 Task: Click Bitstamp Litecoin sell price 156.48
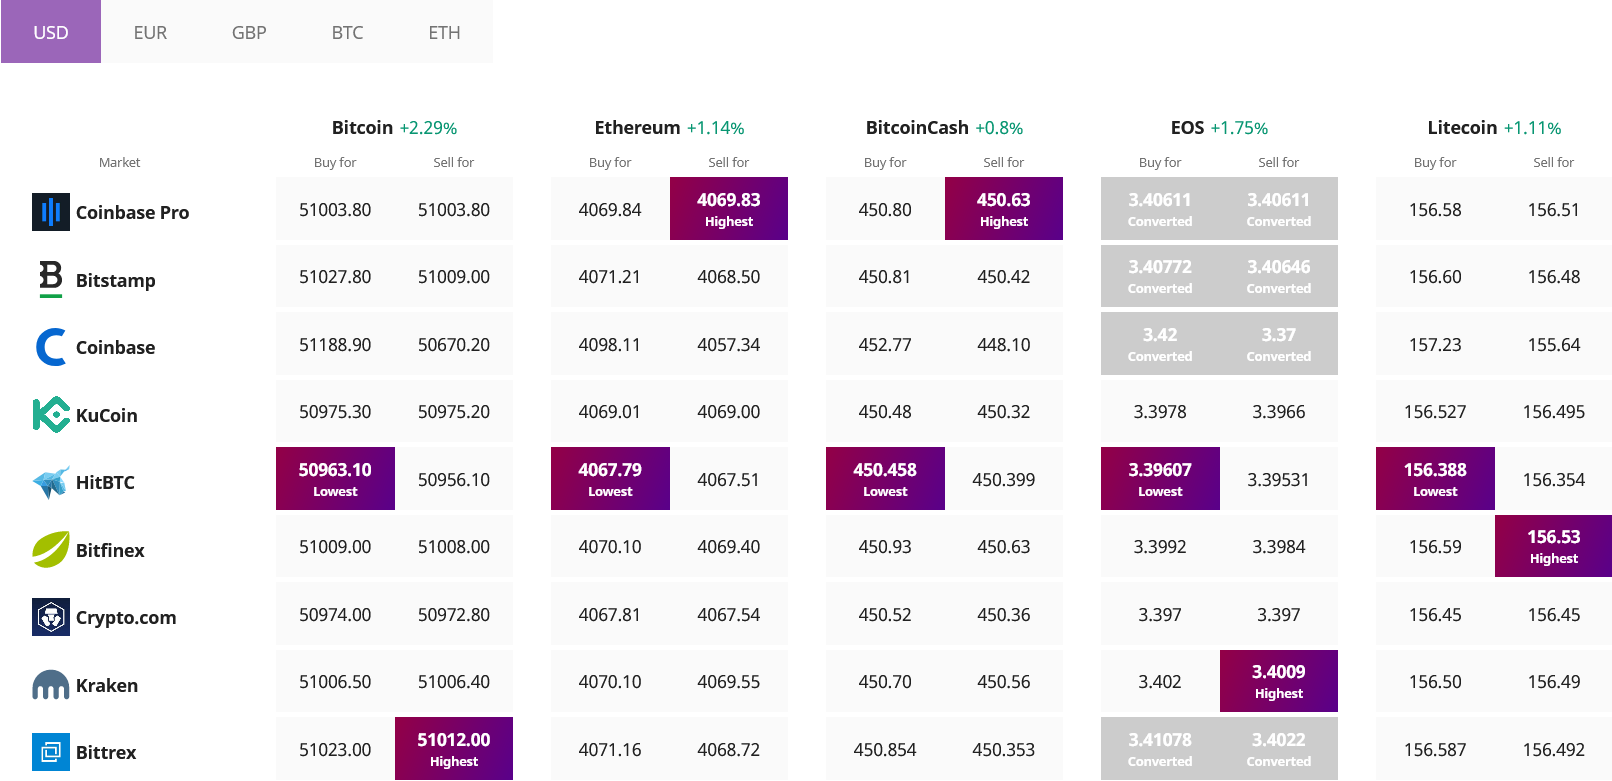click(1554, 276)
